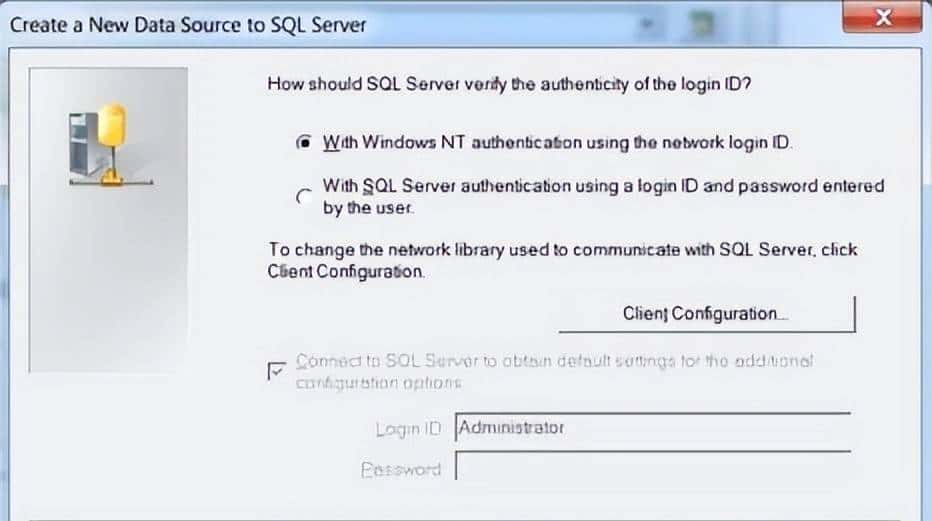Click the dialog title bar text
This screenshot has height=521, width=932.
[188, 23]
